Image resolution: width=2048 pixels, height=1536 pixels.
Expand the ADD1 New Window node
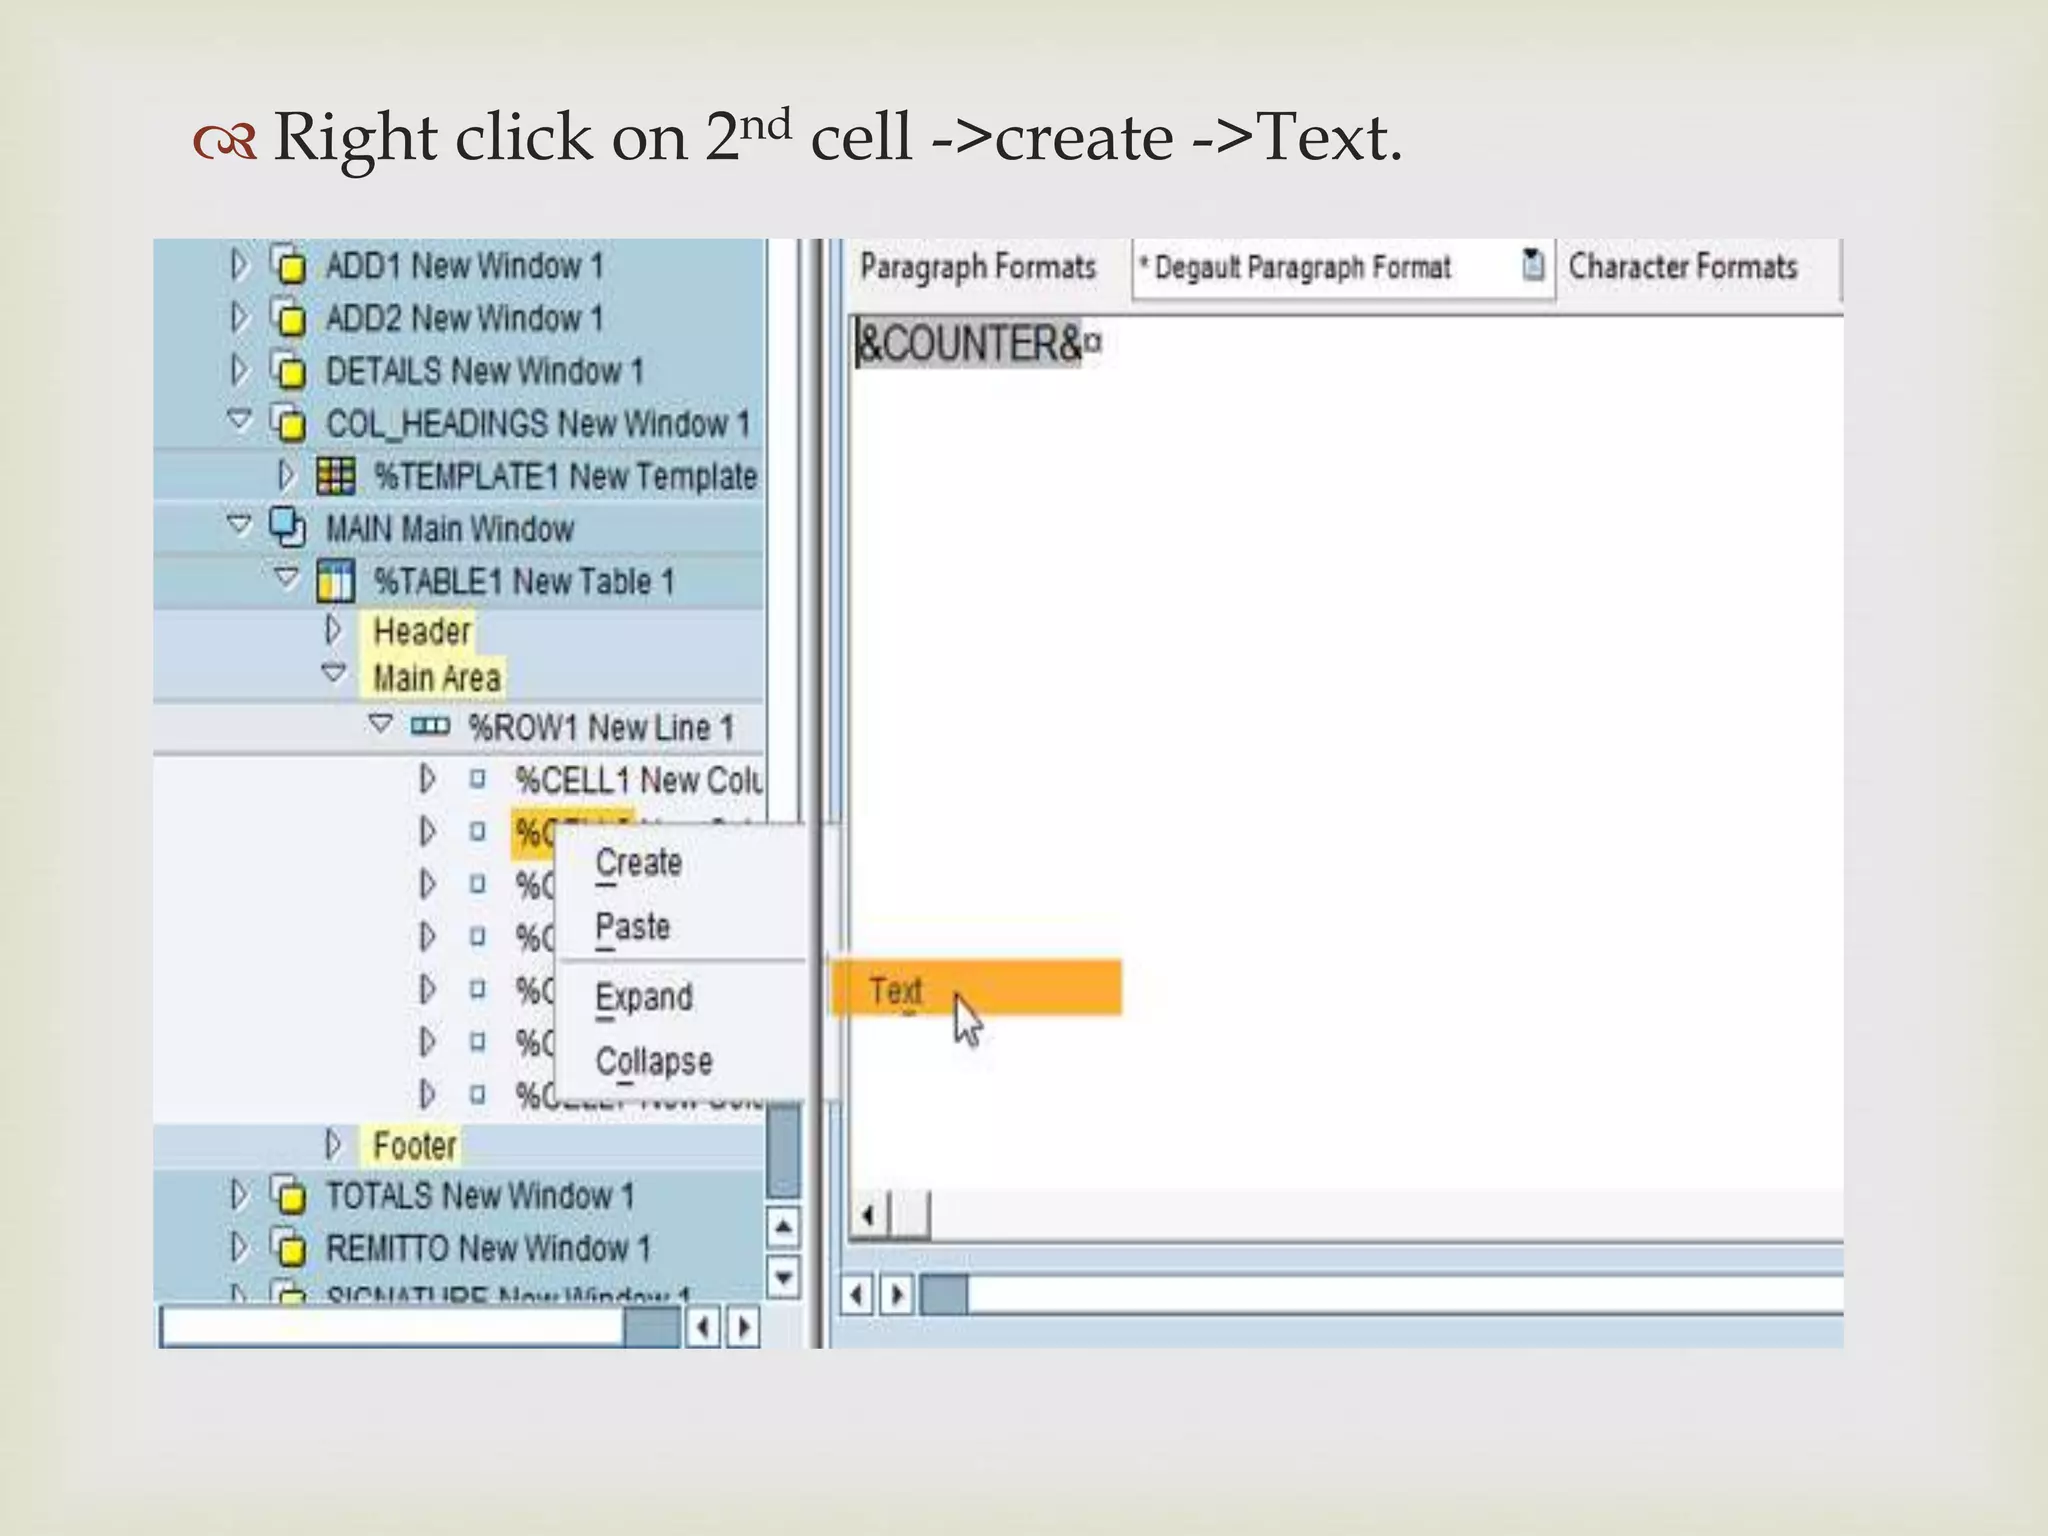(238, 265)
